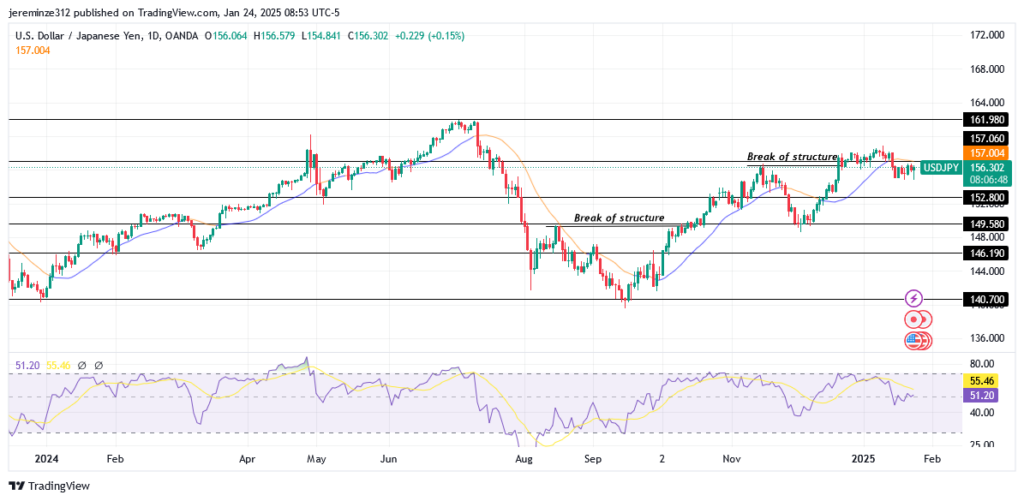Click the "May" time axis label
This screenshot has height=501, width=1024.
point(315,459)
